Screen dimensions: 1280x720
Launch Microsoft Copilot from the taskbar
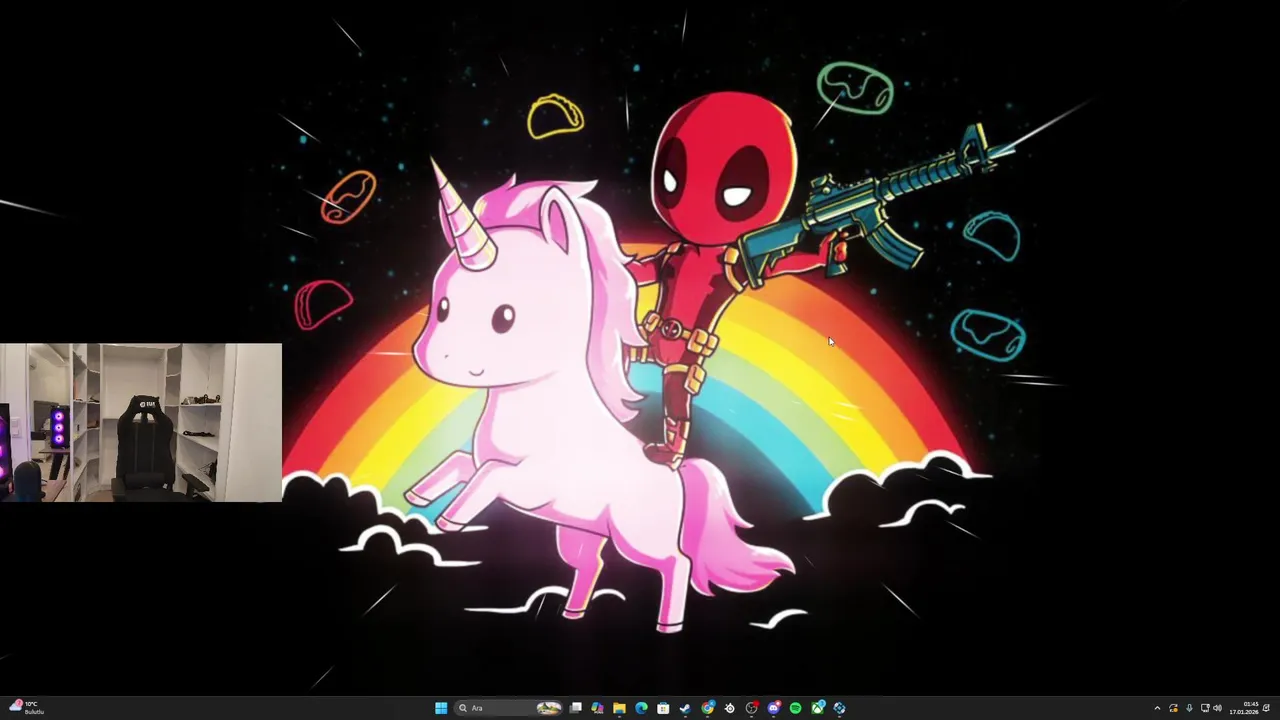coord(597,708)
